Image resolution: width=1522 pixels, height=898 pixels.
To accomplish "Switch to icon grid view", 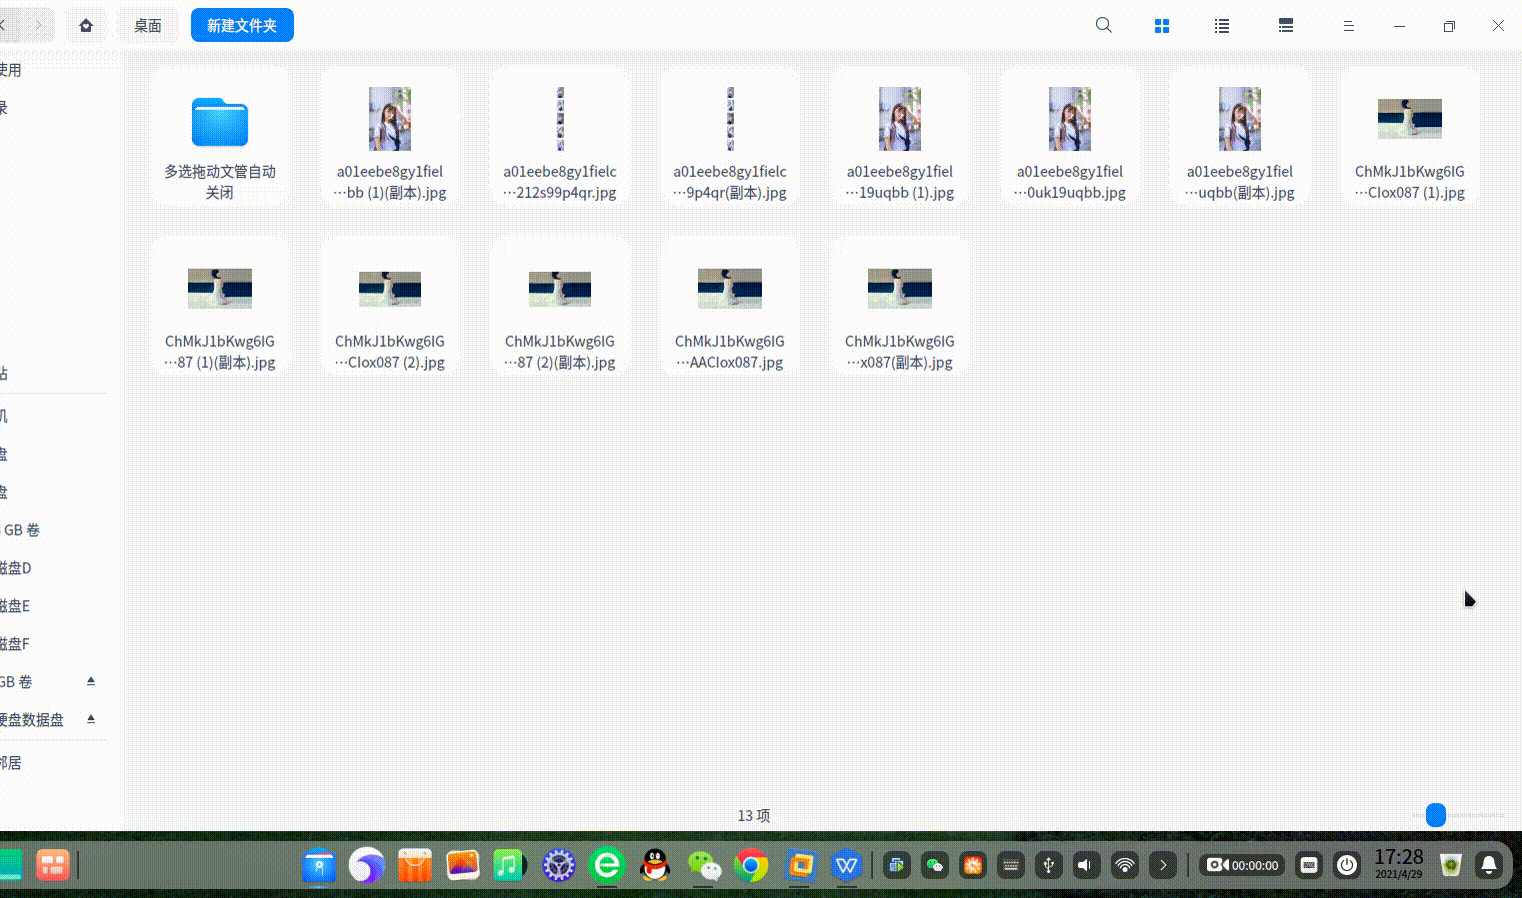I will click(x=1162, y=26).
